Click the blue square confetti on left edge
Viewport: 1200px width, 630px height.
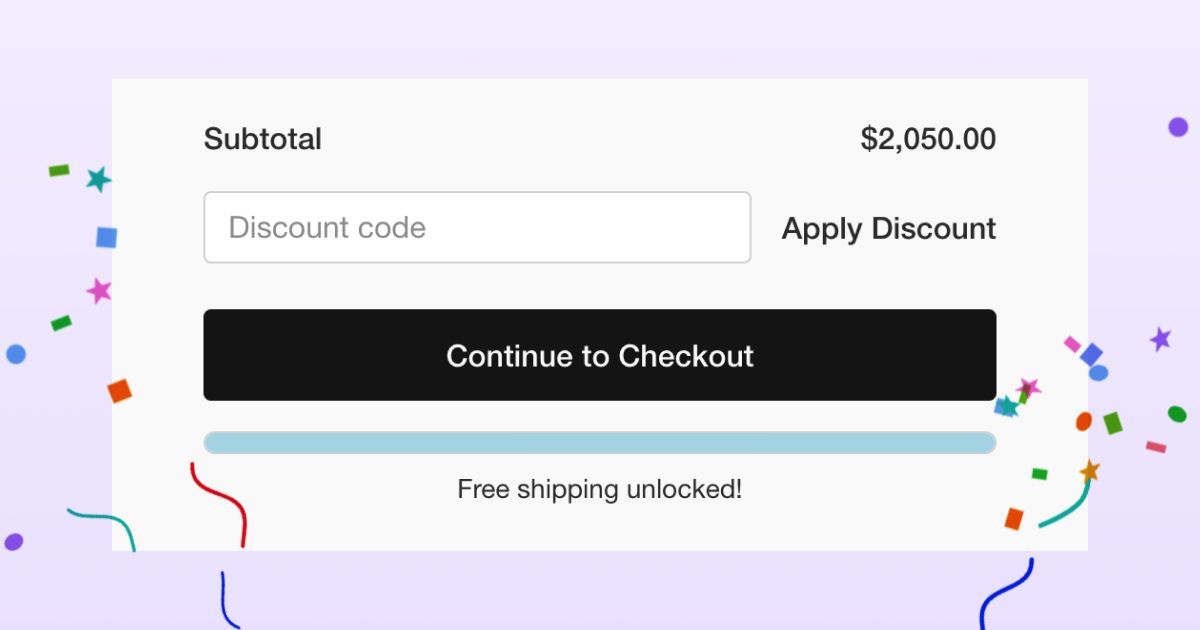(x=104, y=237)
